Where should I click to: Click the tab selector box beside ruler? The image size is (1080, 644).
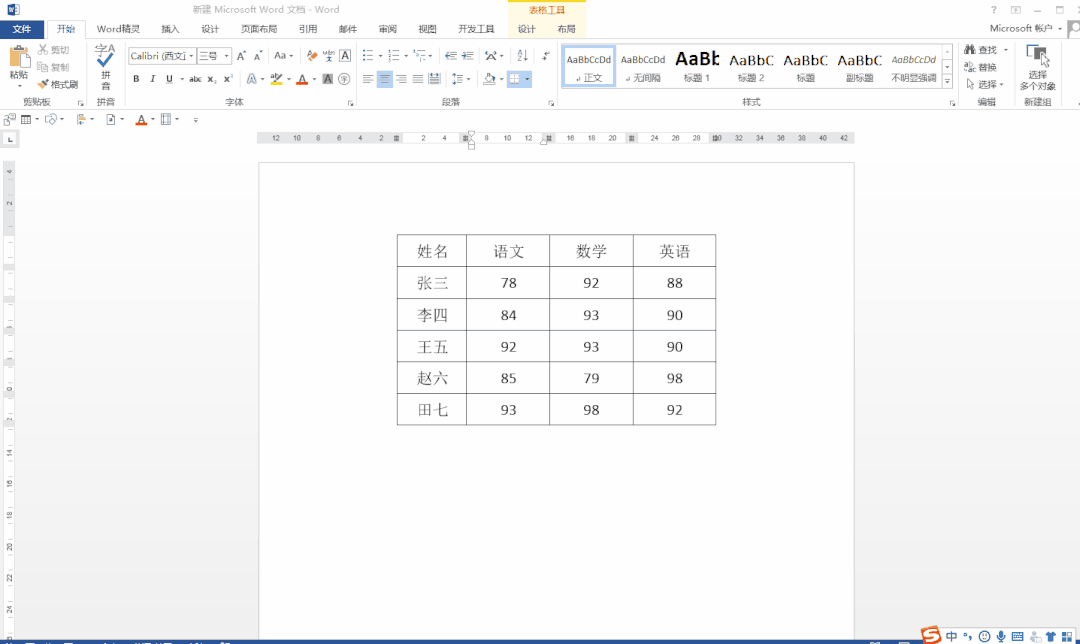pyautogui.click(x=10, y=139)
